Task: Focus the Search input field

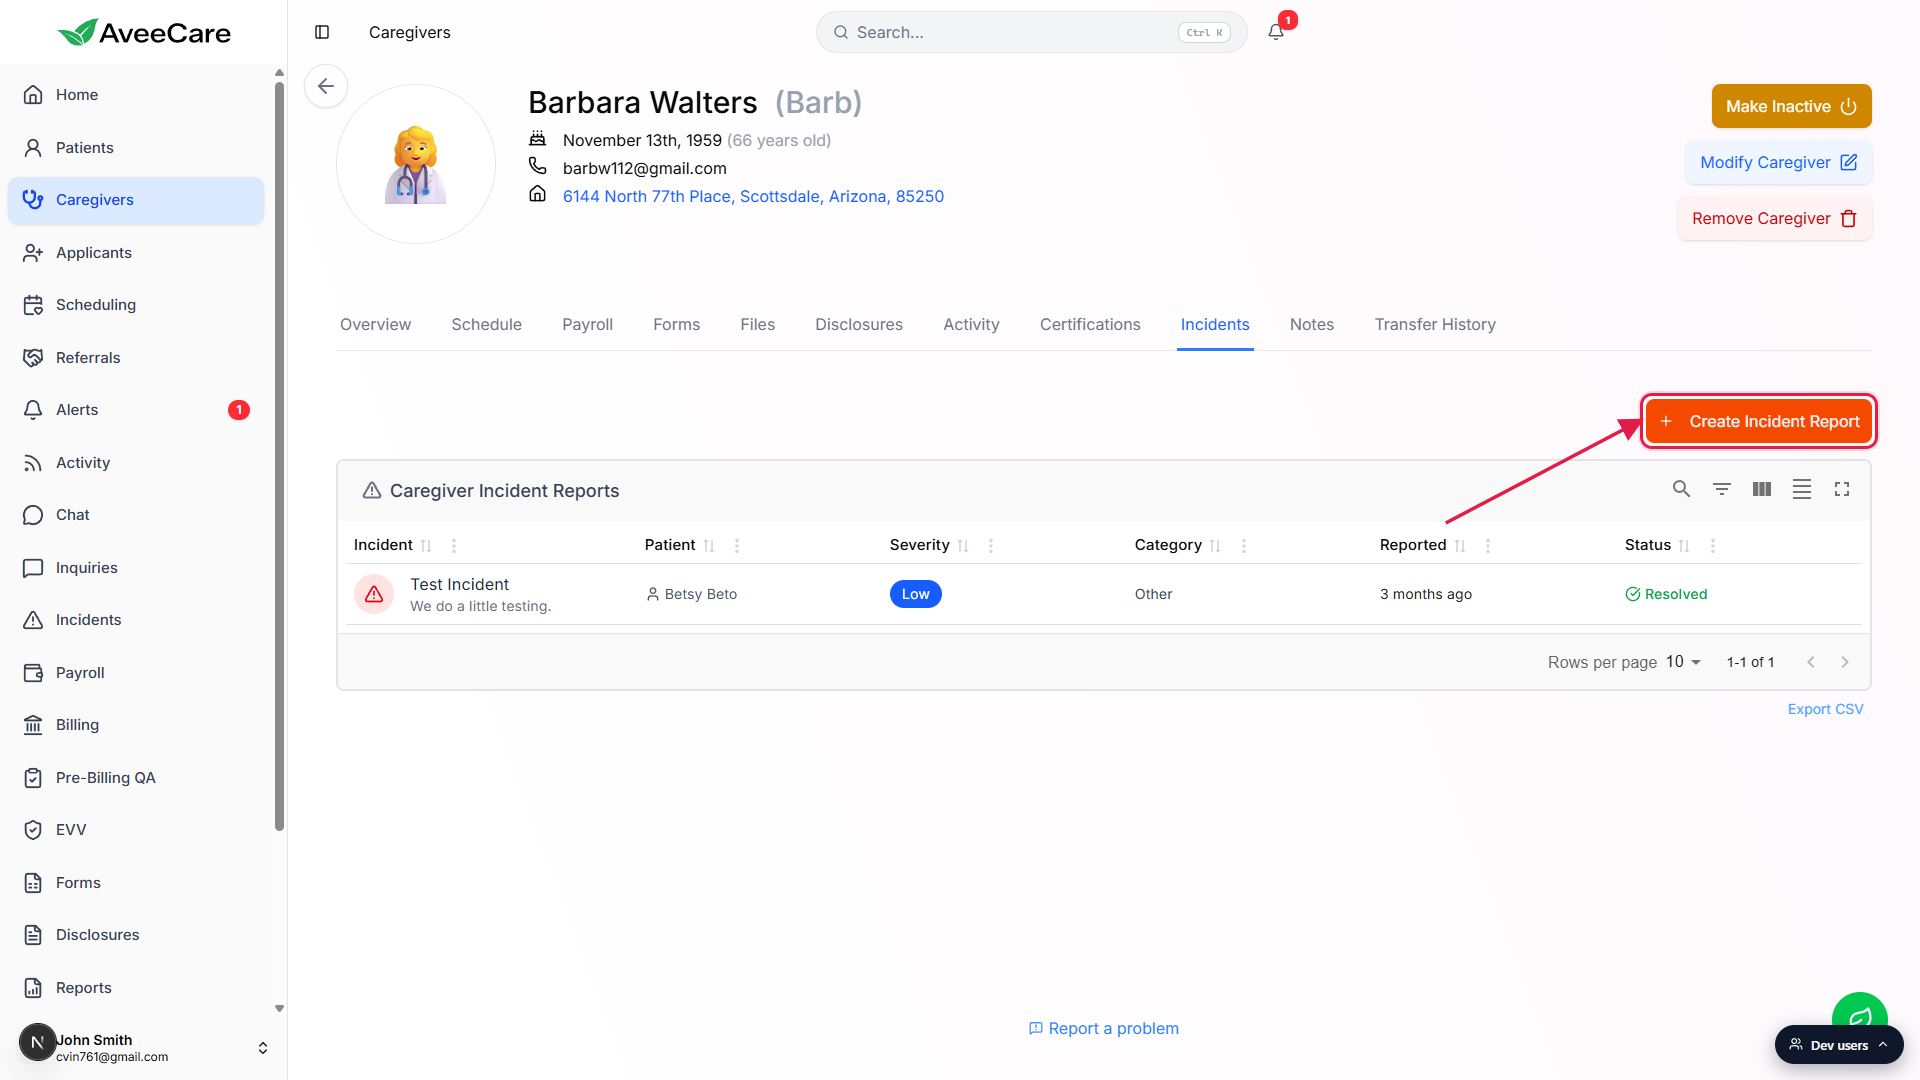Action: (x=1031, y=32)
